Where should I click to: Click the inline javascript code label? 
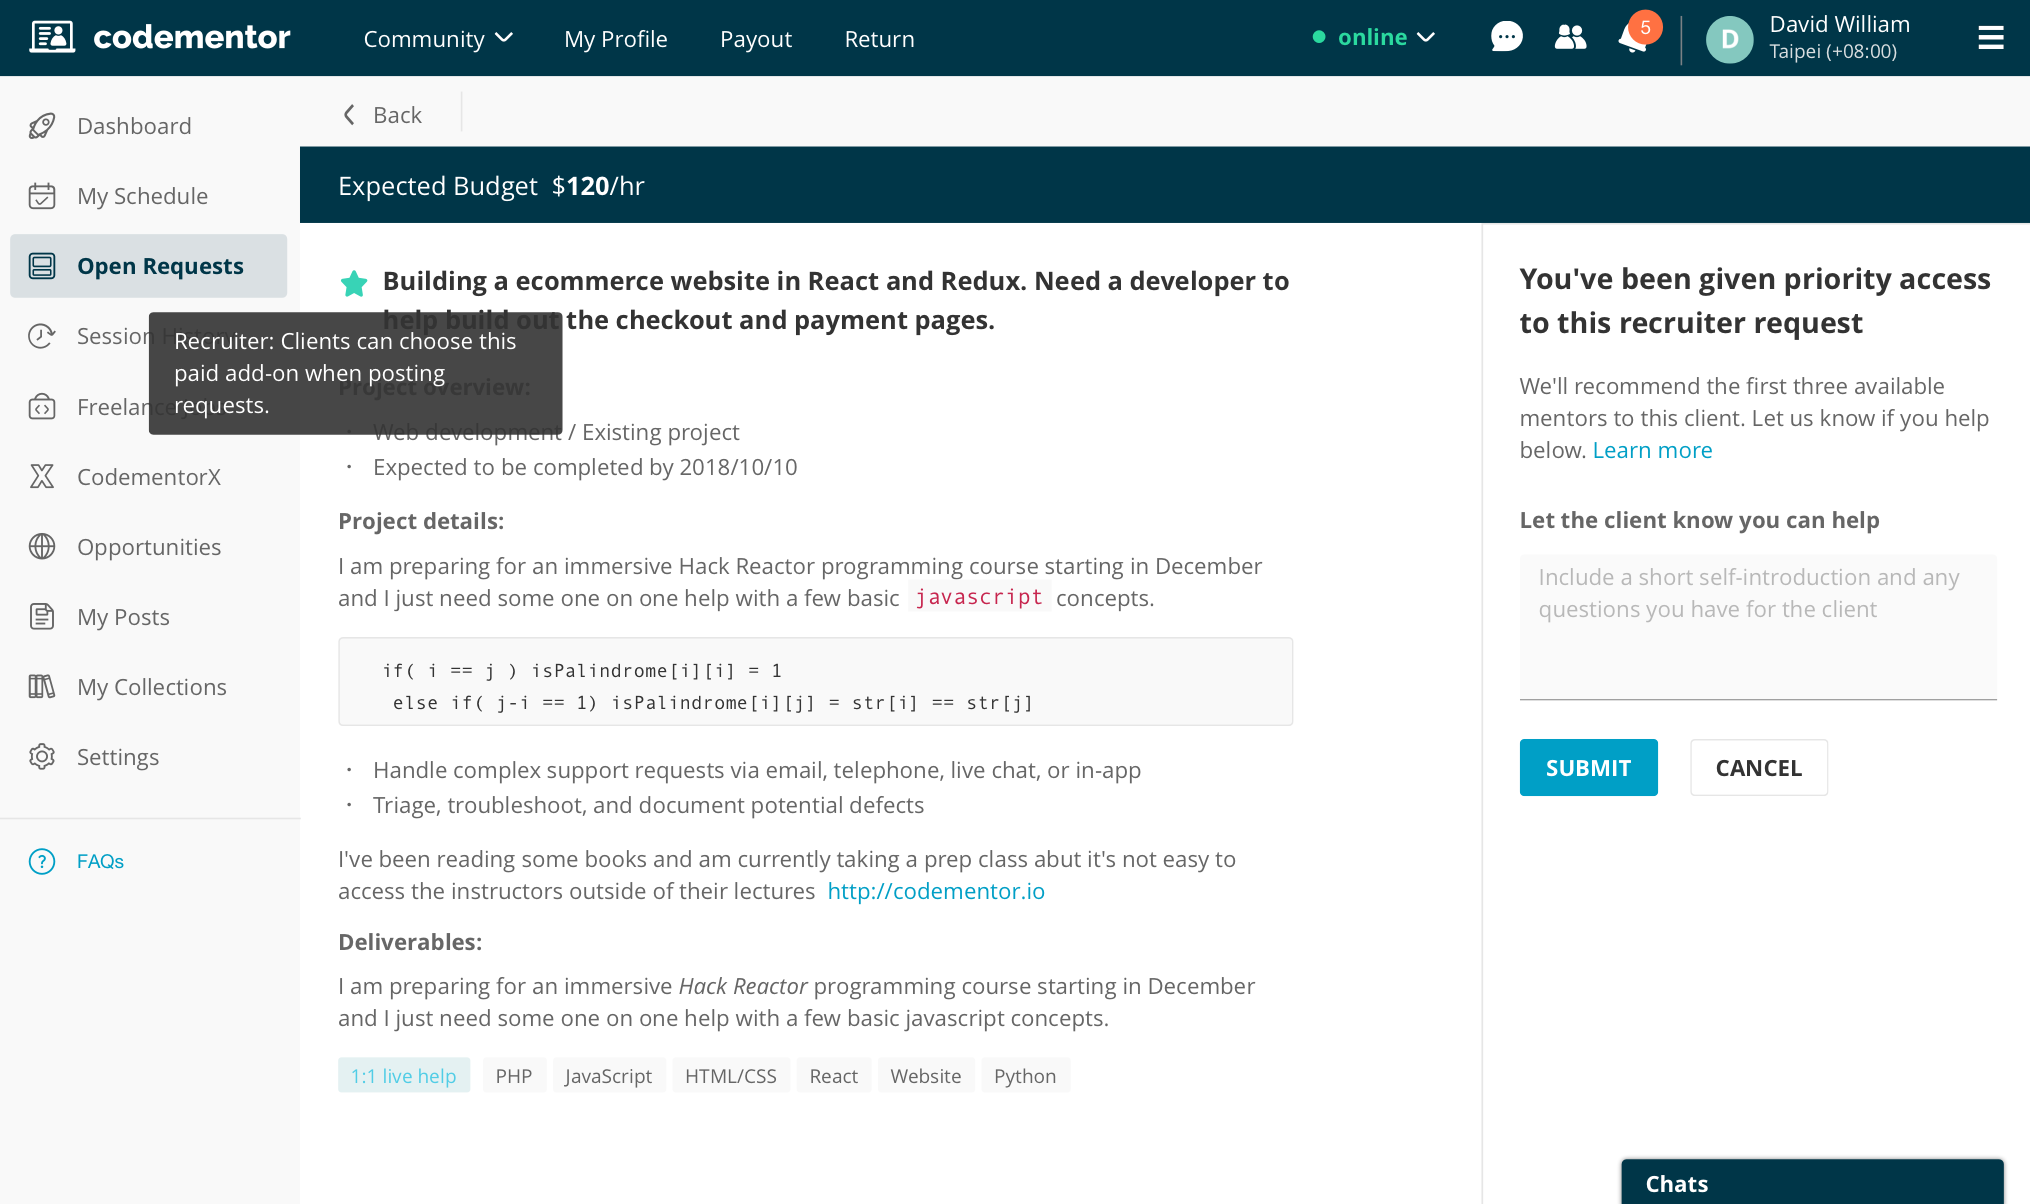pos(979,597)
